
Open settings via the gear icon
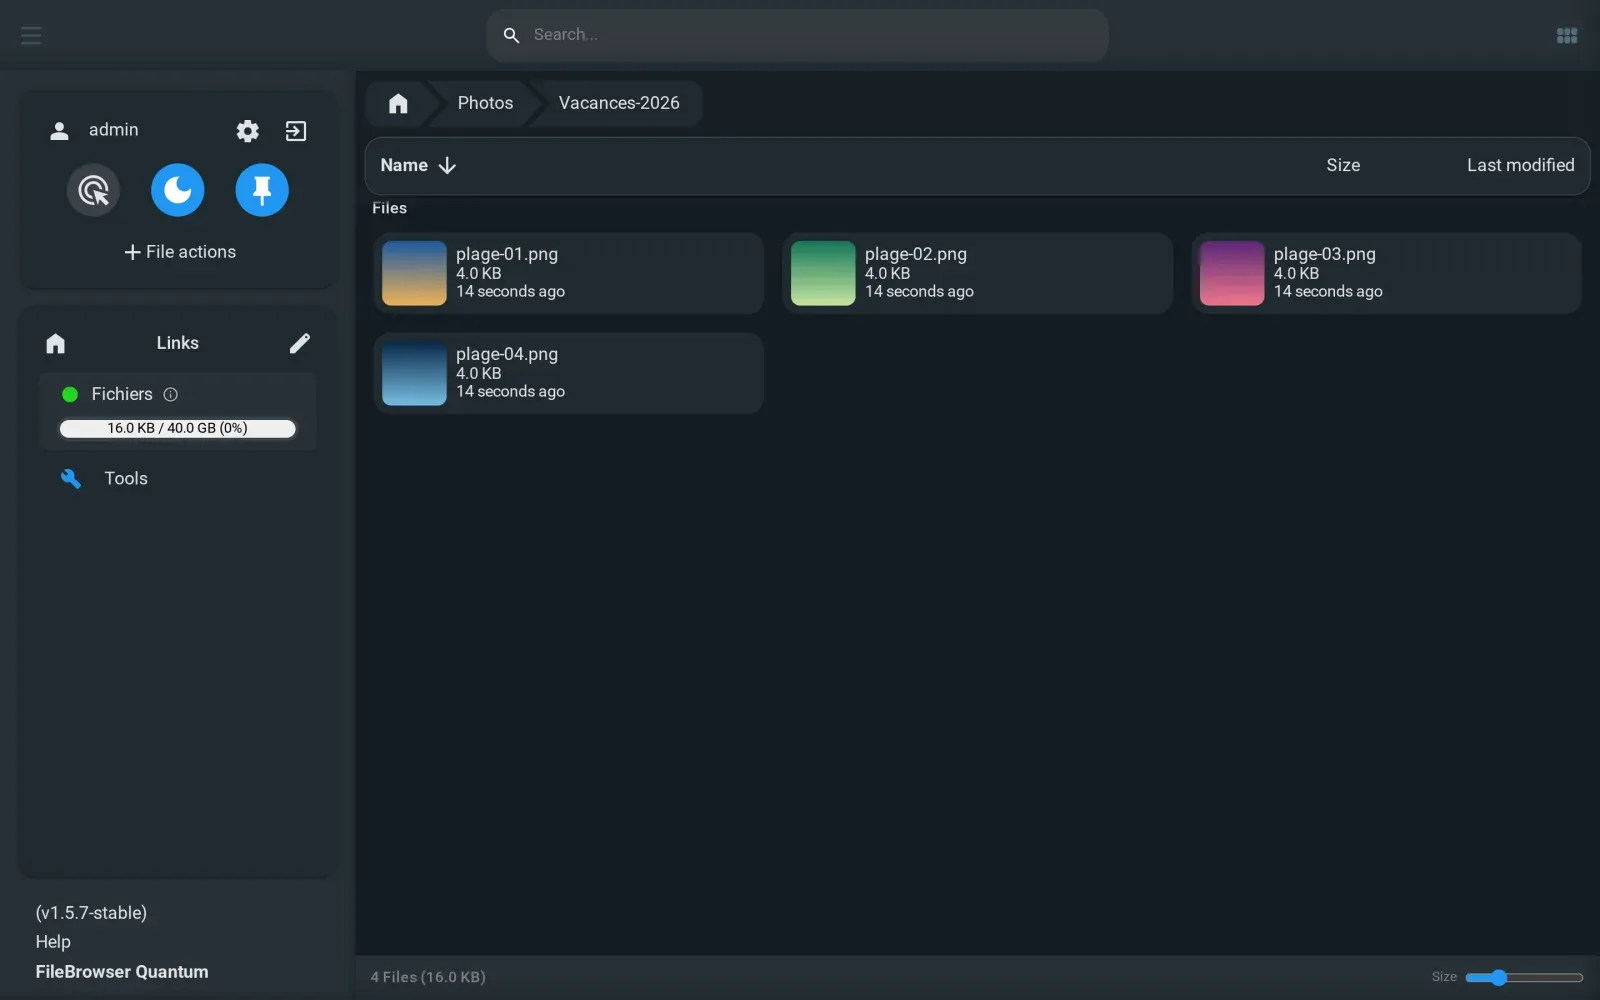click(x=247, y=131)
